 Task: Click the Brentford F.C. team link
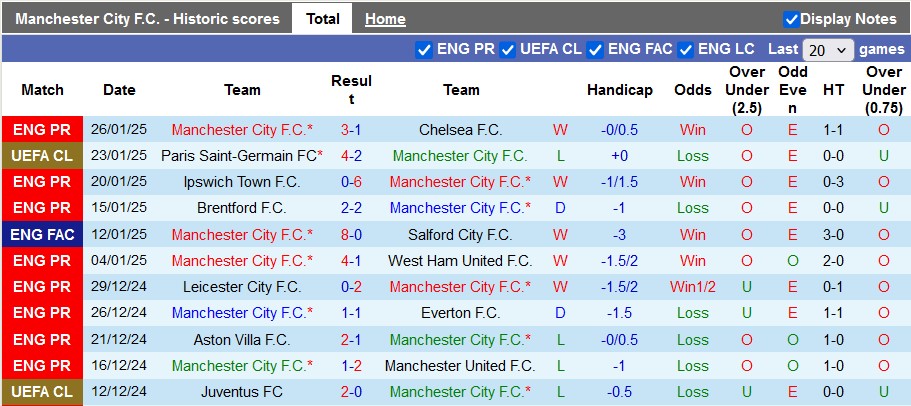click(242, 208)
